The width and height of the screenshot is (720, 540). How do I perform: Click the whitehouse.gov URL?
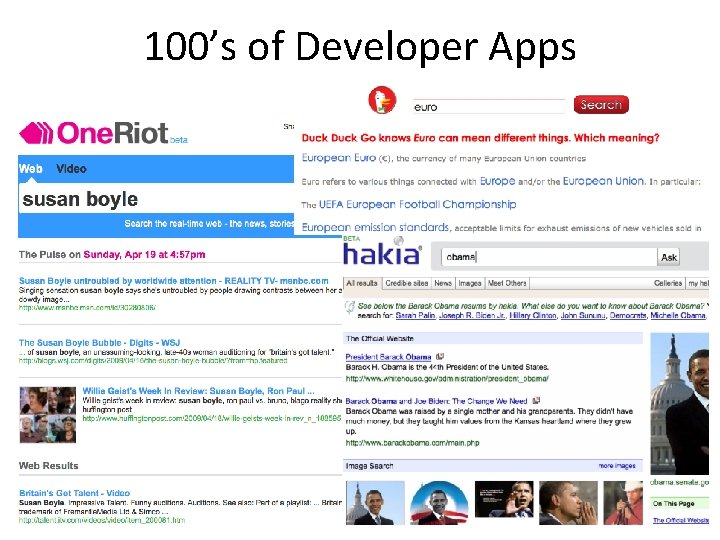click(447, 379)
